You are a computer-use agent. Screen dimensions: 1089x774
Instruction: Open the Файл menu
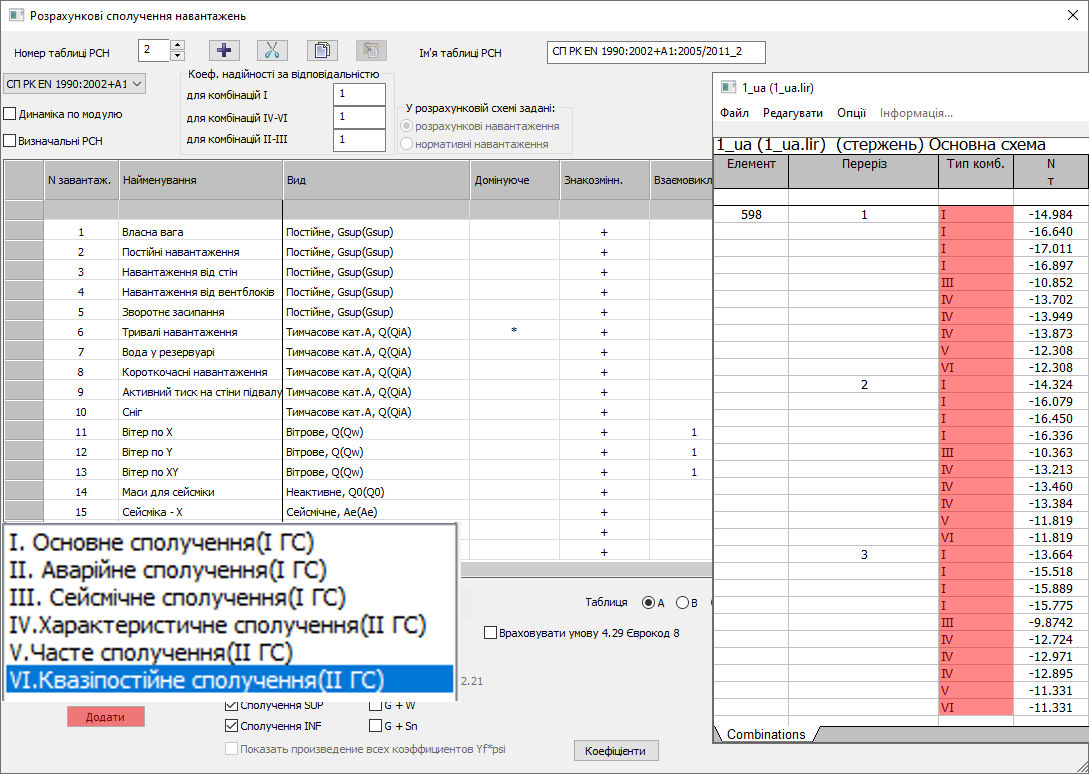(x=734, y=113)
